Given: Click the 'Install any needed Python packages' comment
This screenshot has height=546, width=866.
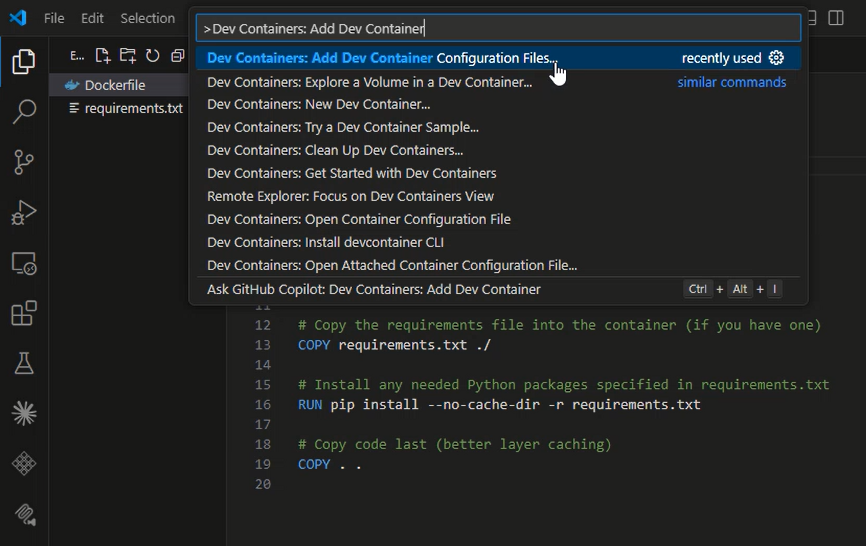Looking at the screenshot, I should 563,385.
